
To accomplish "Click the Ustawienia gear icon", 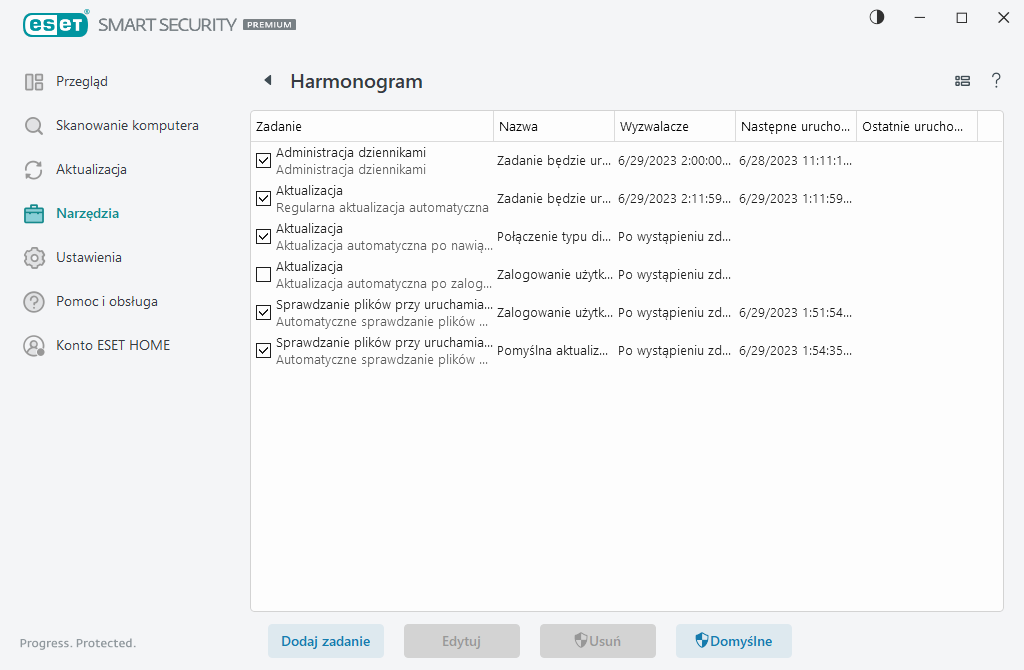I will (34, 258).
